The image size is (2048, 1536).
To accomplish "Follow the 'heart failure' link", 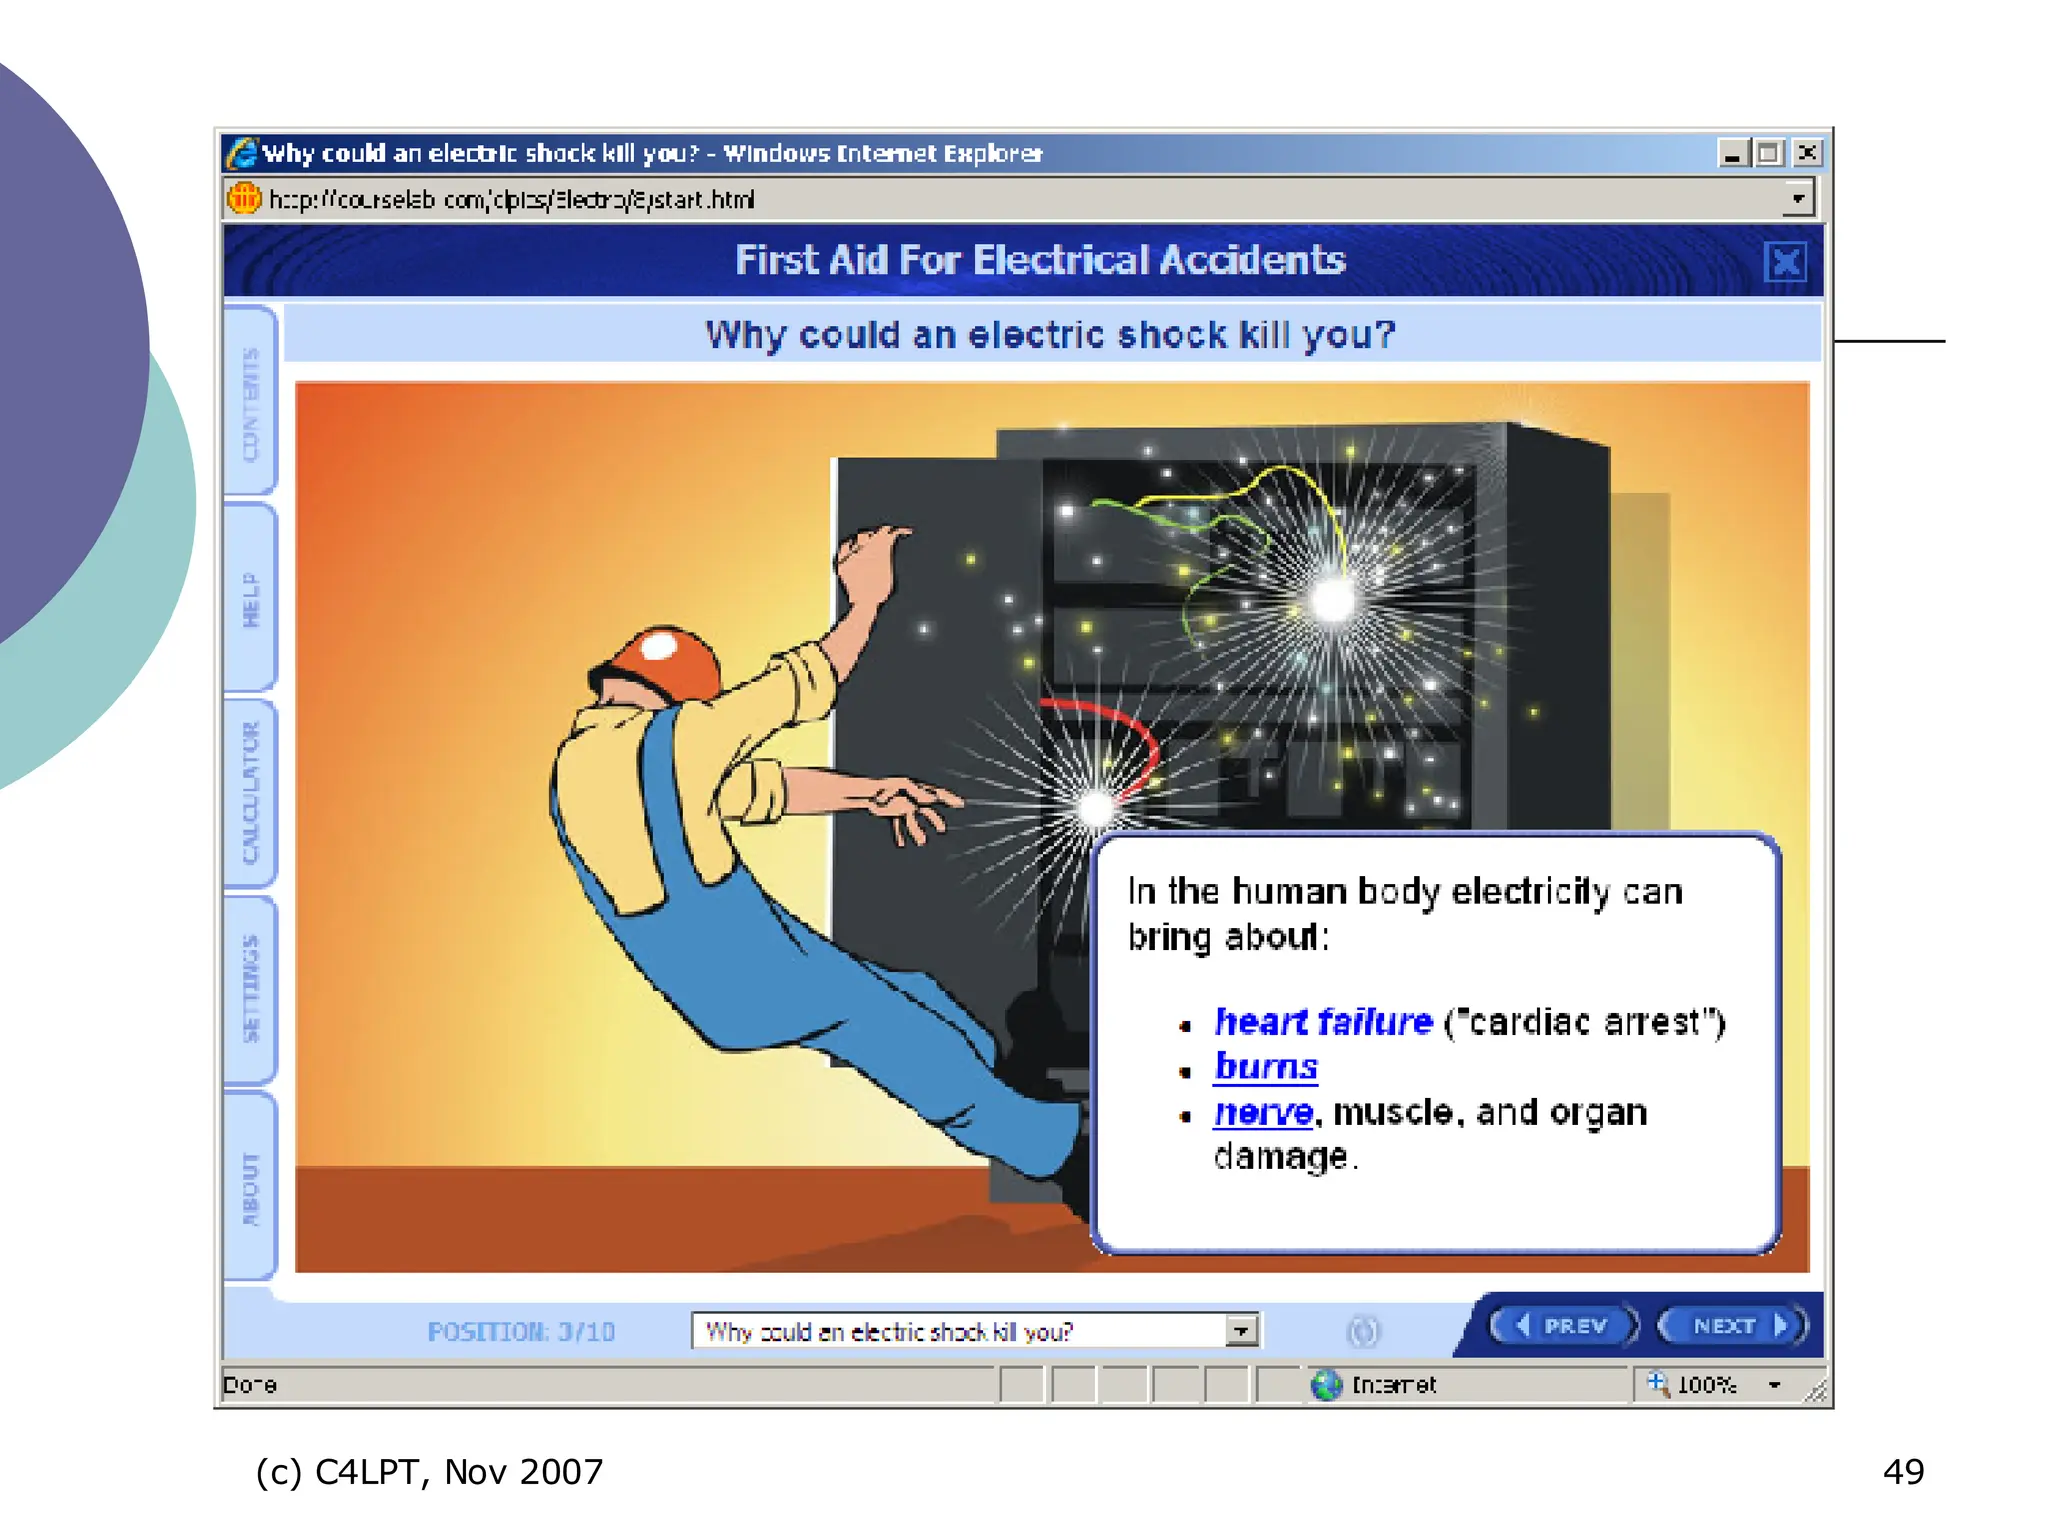I will [1323, 1022].
